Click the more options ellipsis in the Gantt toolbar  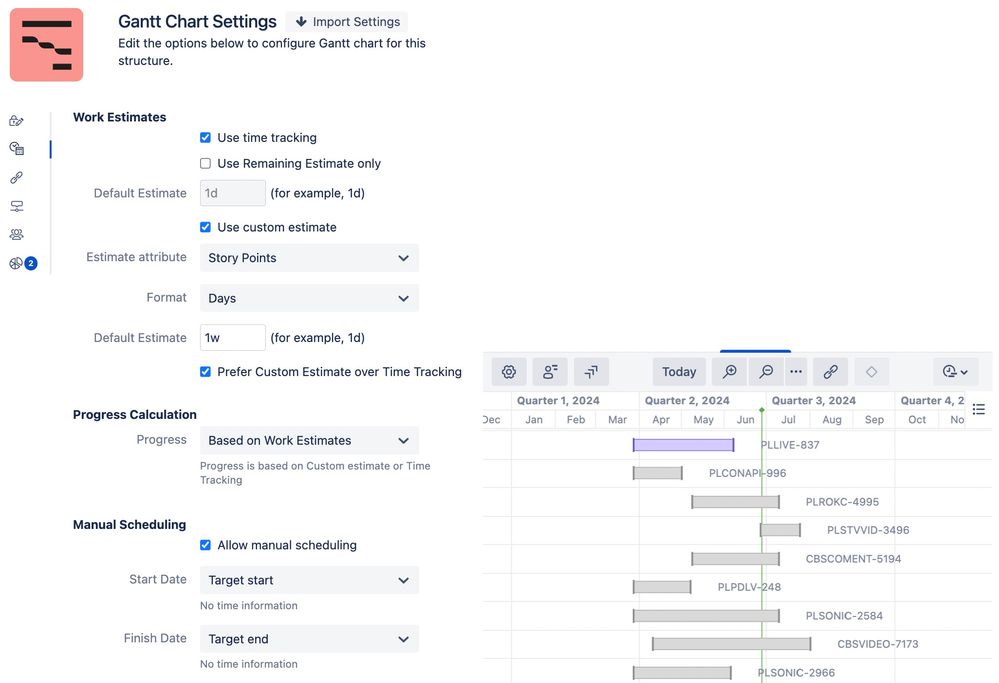795,371
